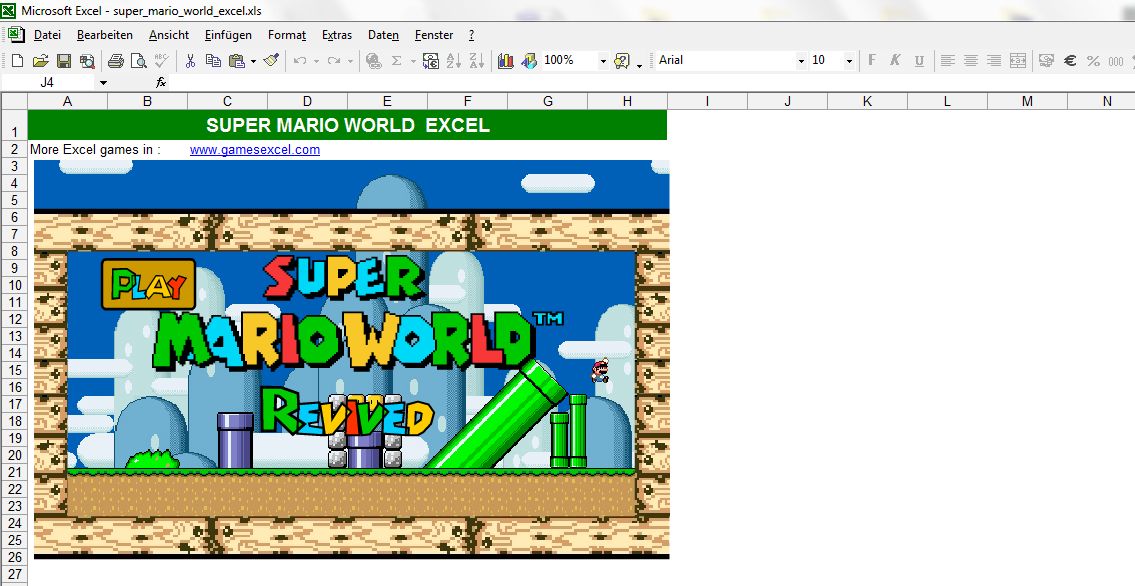Image resolution: width=1135 pixels, height=586 pixels.
Task: Click the Select All corner box
Action: (x=14, y=101)
